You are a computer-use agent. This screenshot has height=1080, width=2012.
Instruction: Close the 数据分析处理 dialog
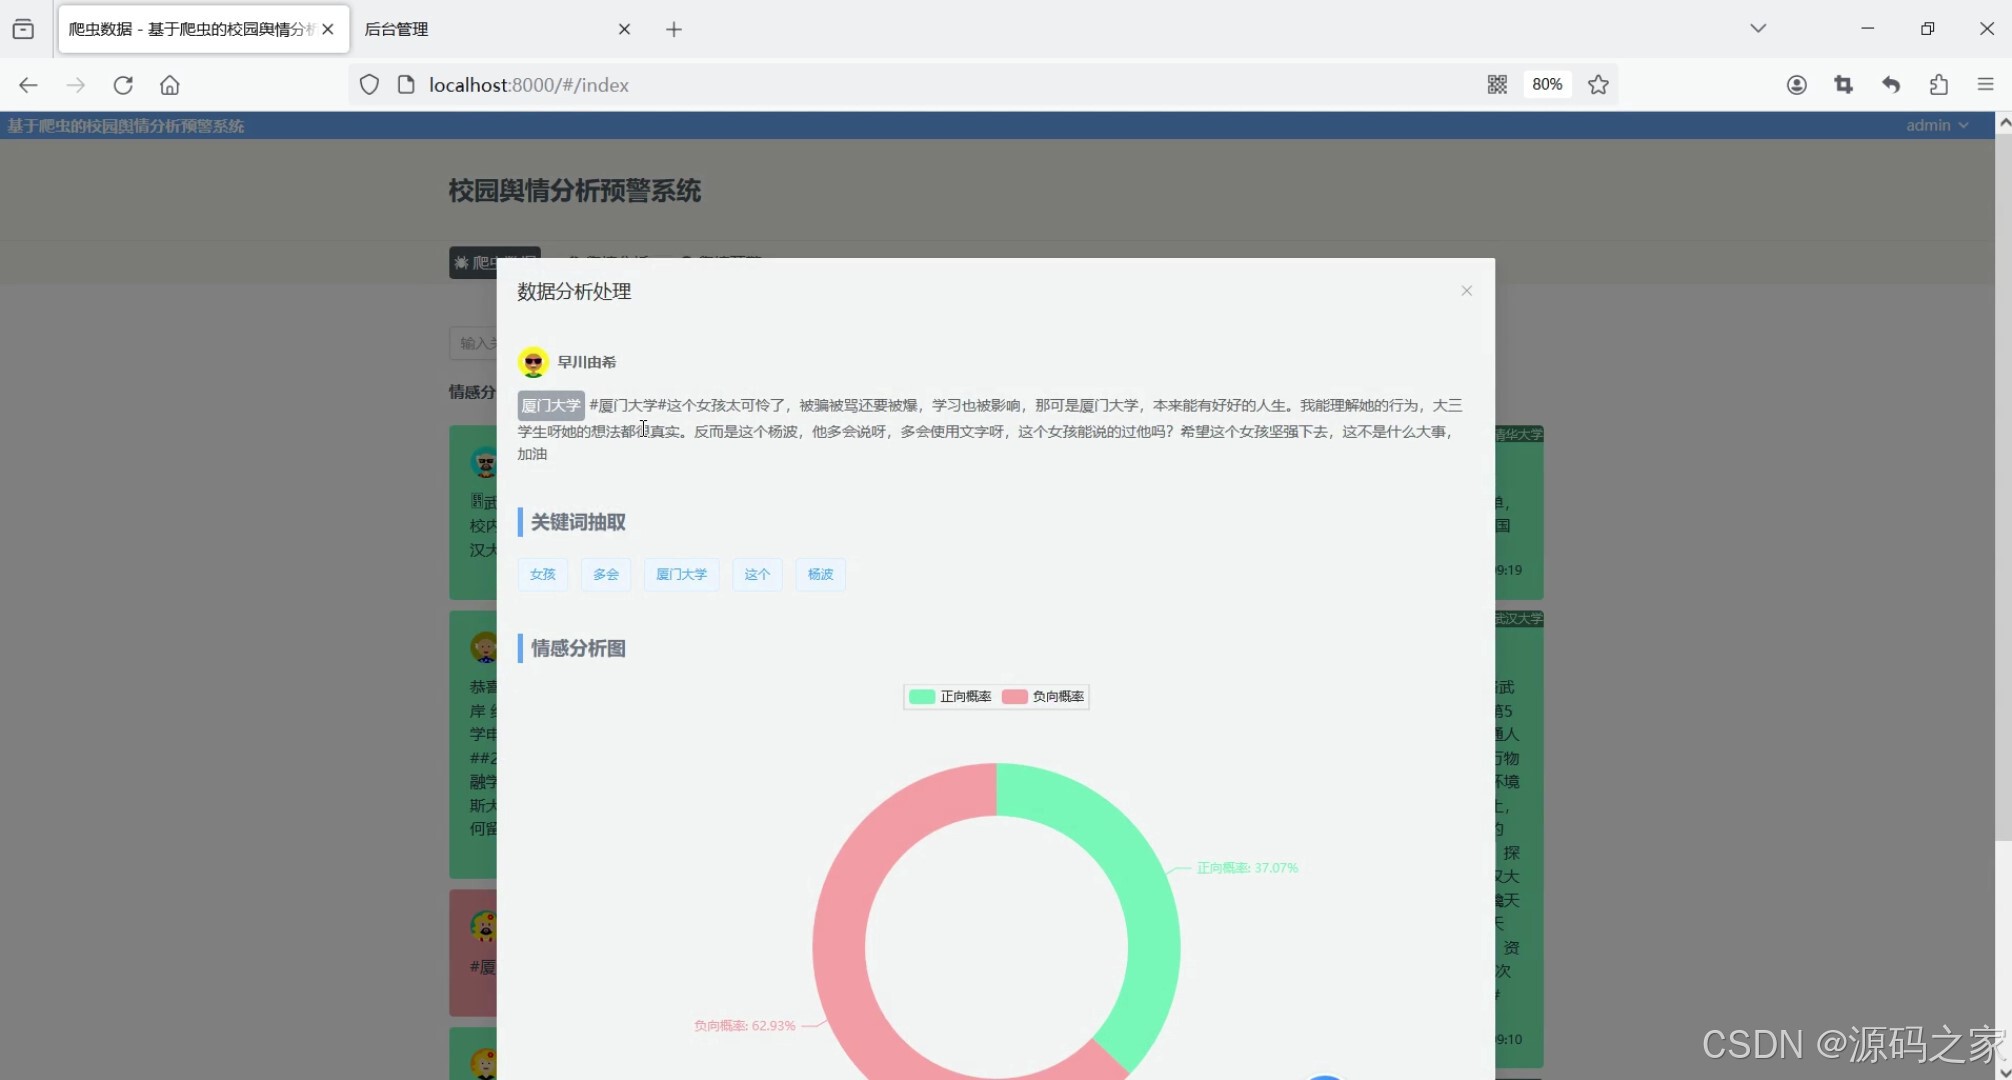pyautogui.click(x=1466, y=291)
